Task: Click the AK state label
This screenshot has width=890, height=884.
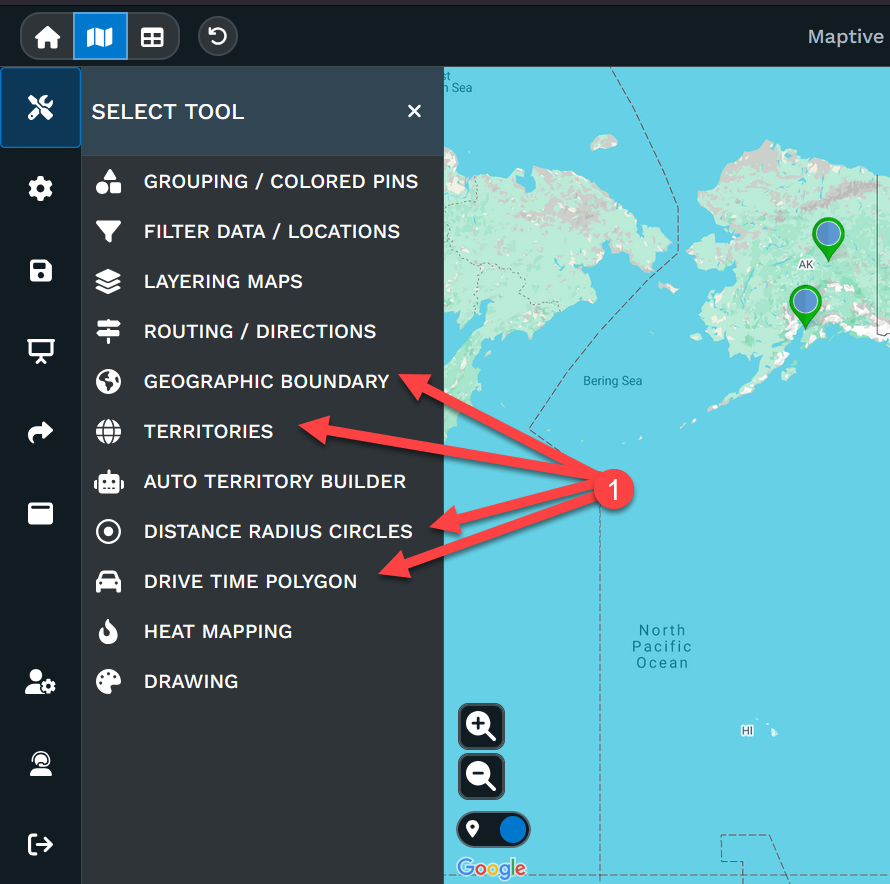Action: 806,264
